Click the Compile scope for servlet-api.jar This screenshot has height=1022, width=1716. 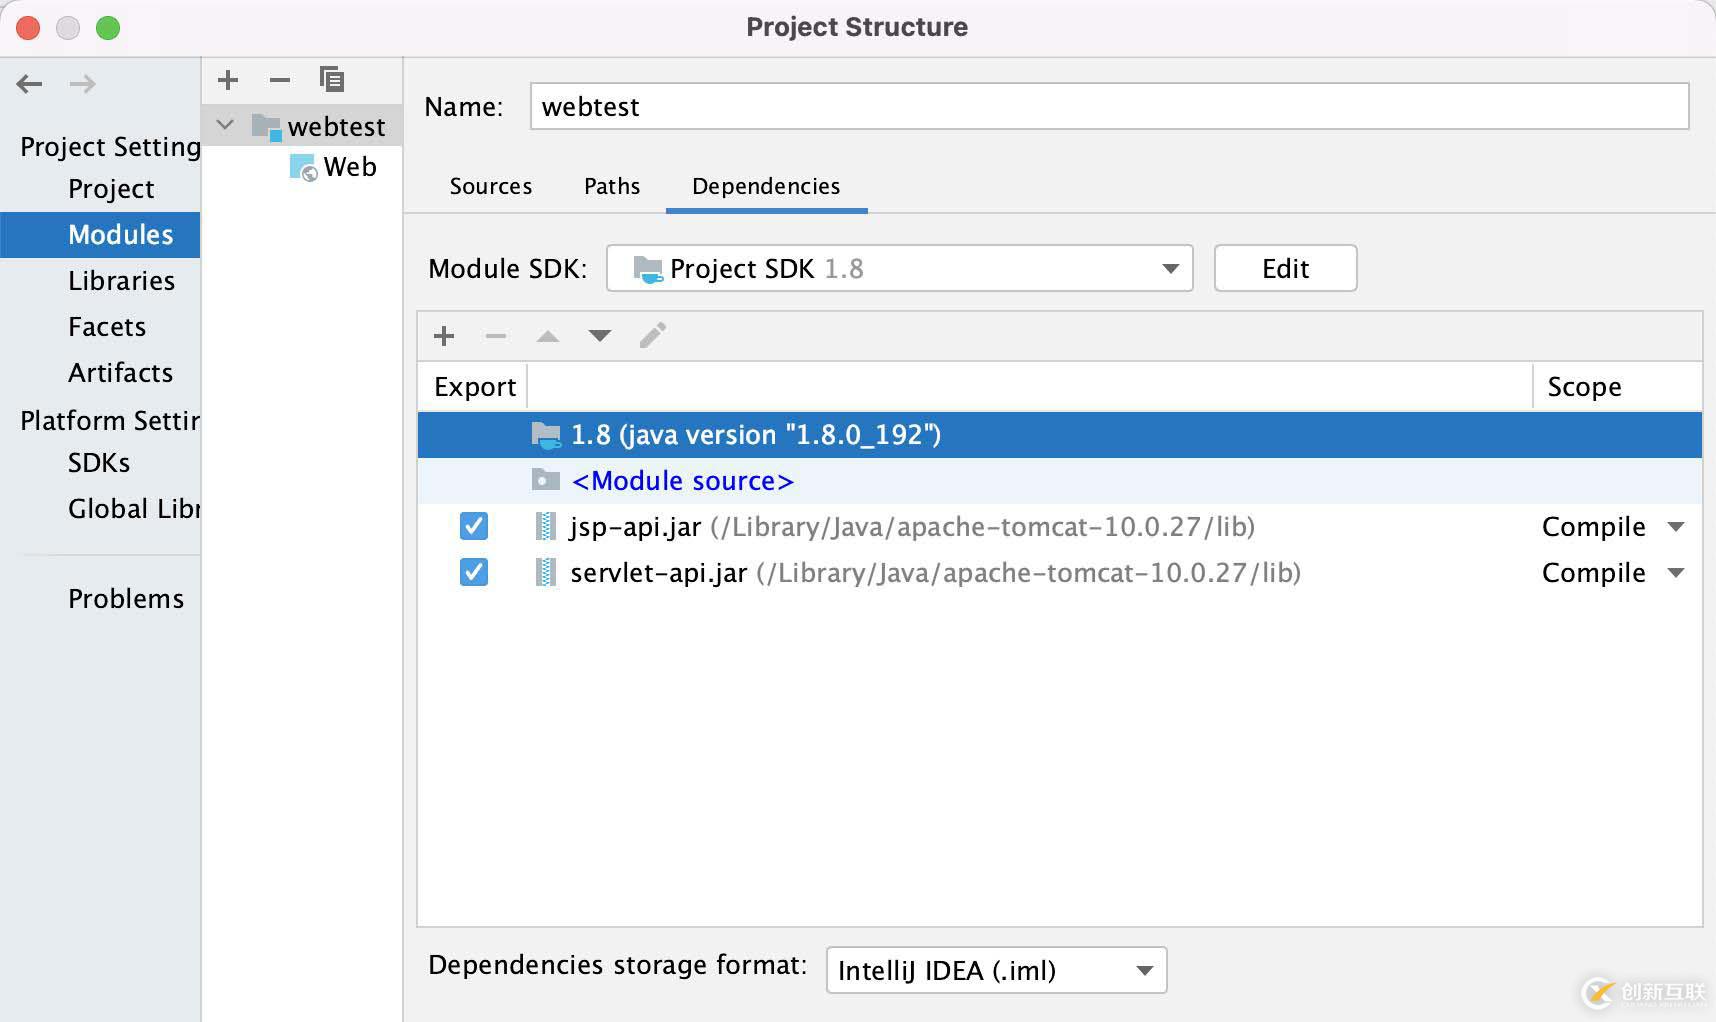1594,573
